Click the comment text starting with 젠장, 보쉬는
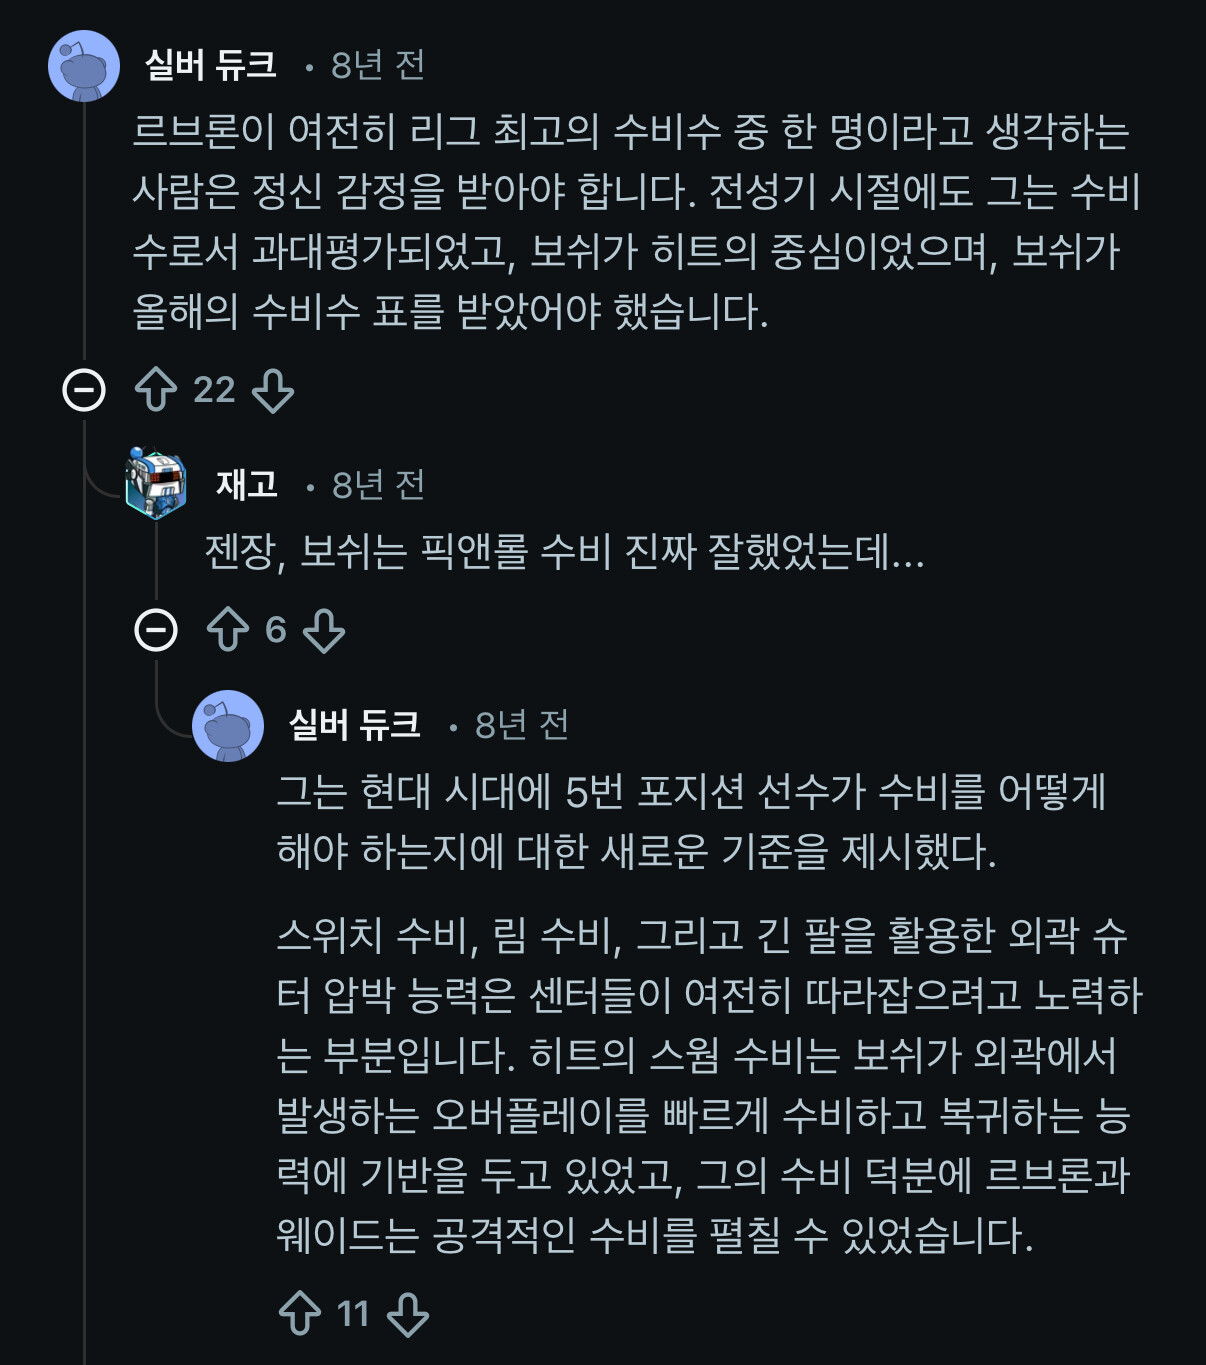This screenshot has height=1365, width=1206. point(564,552)
